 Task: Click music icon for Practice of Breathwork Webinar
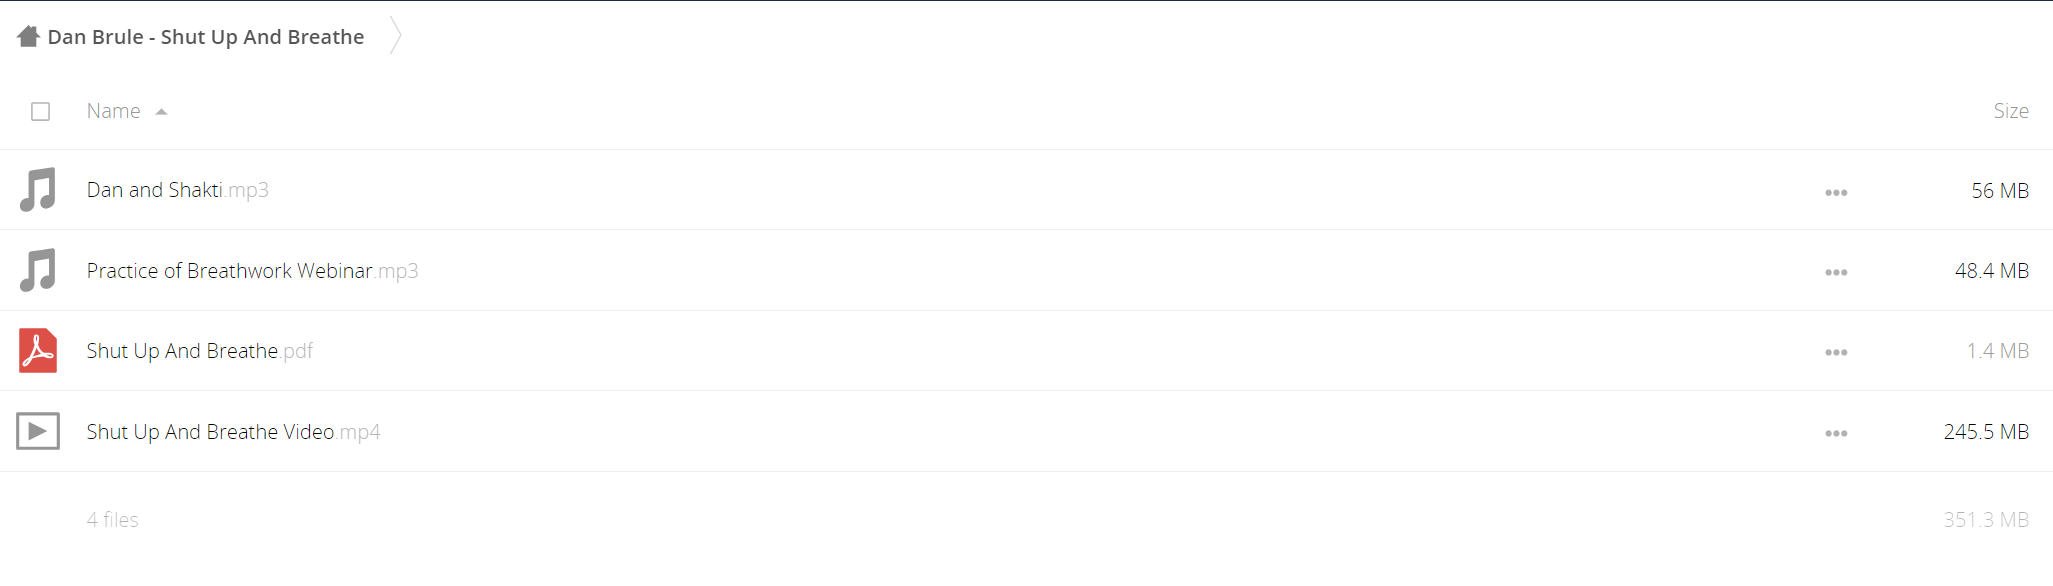click(38, 270)
